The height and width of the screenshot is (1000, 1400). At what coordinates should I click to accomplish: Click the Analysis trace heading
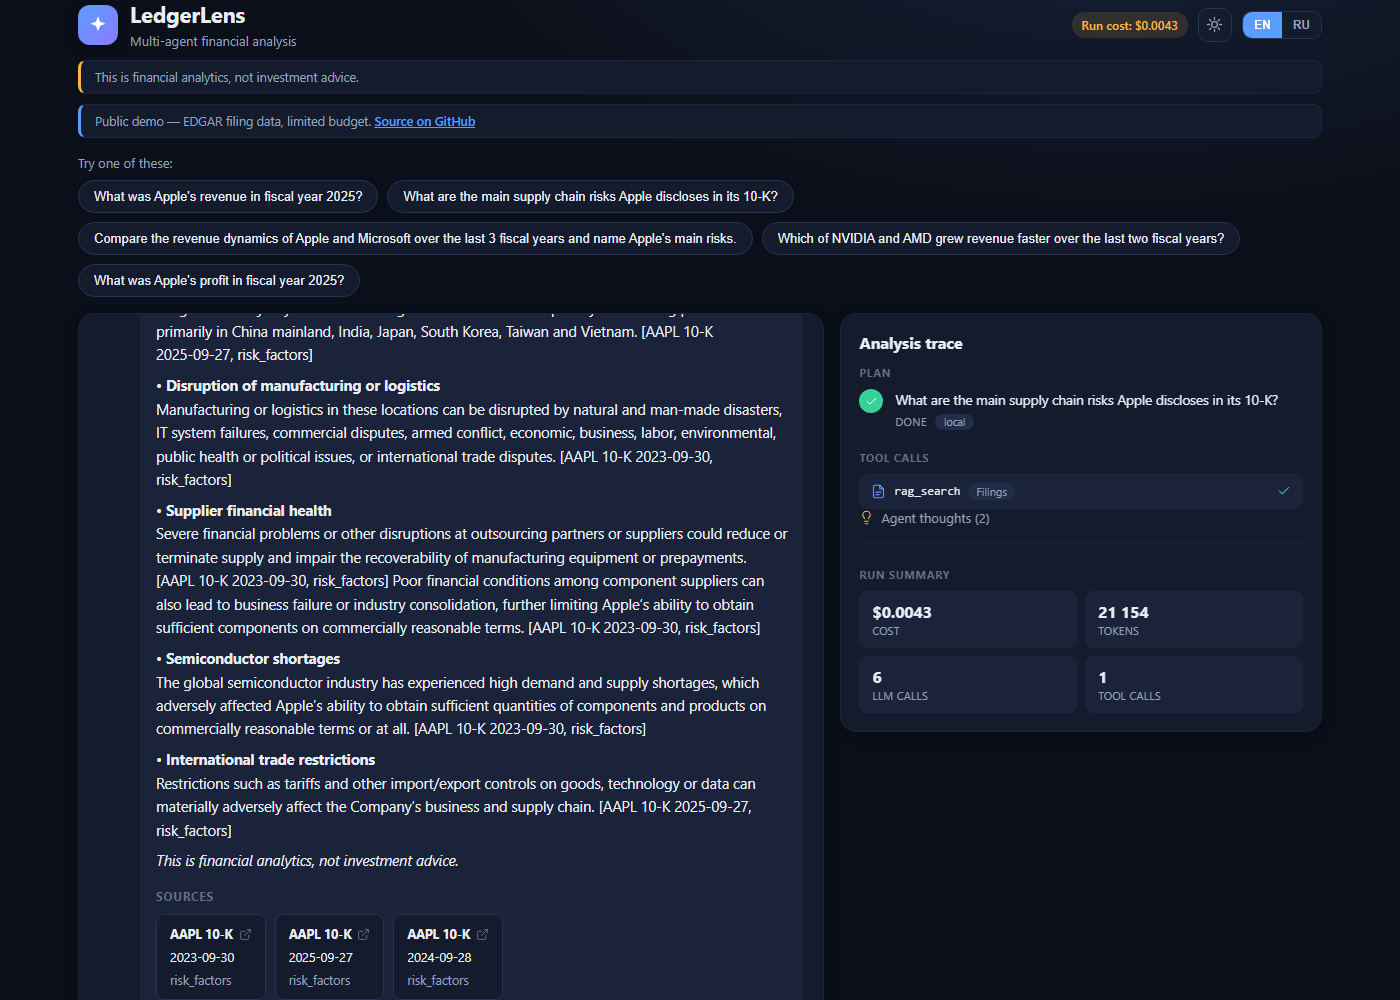(x=911, y=344)
